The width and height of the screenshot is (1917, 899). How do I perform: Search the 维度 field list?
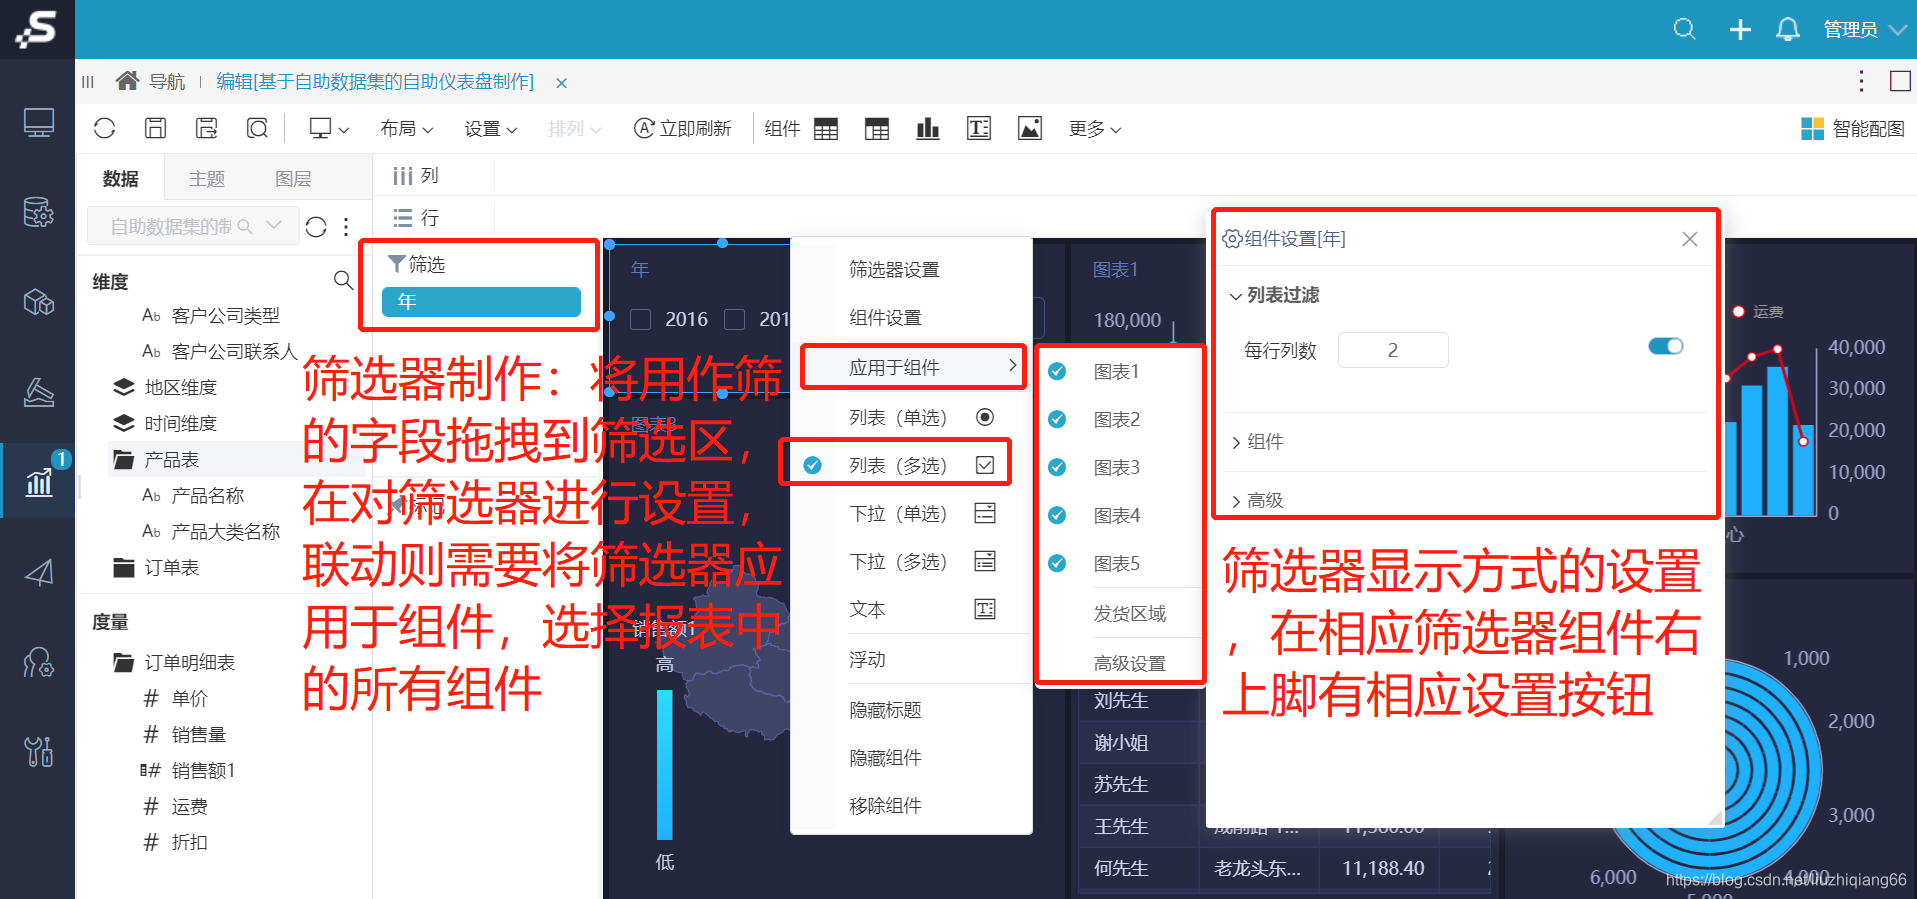(343, 280)
